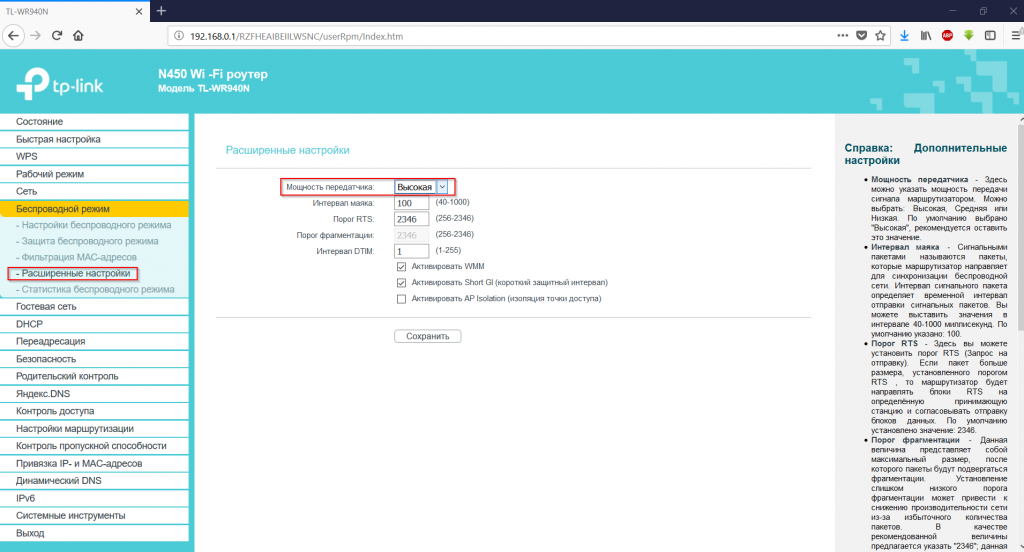
Task: Open Мощность передатчика dropdown
Action: tap(421, 187)
